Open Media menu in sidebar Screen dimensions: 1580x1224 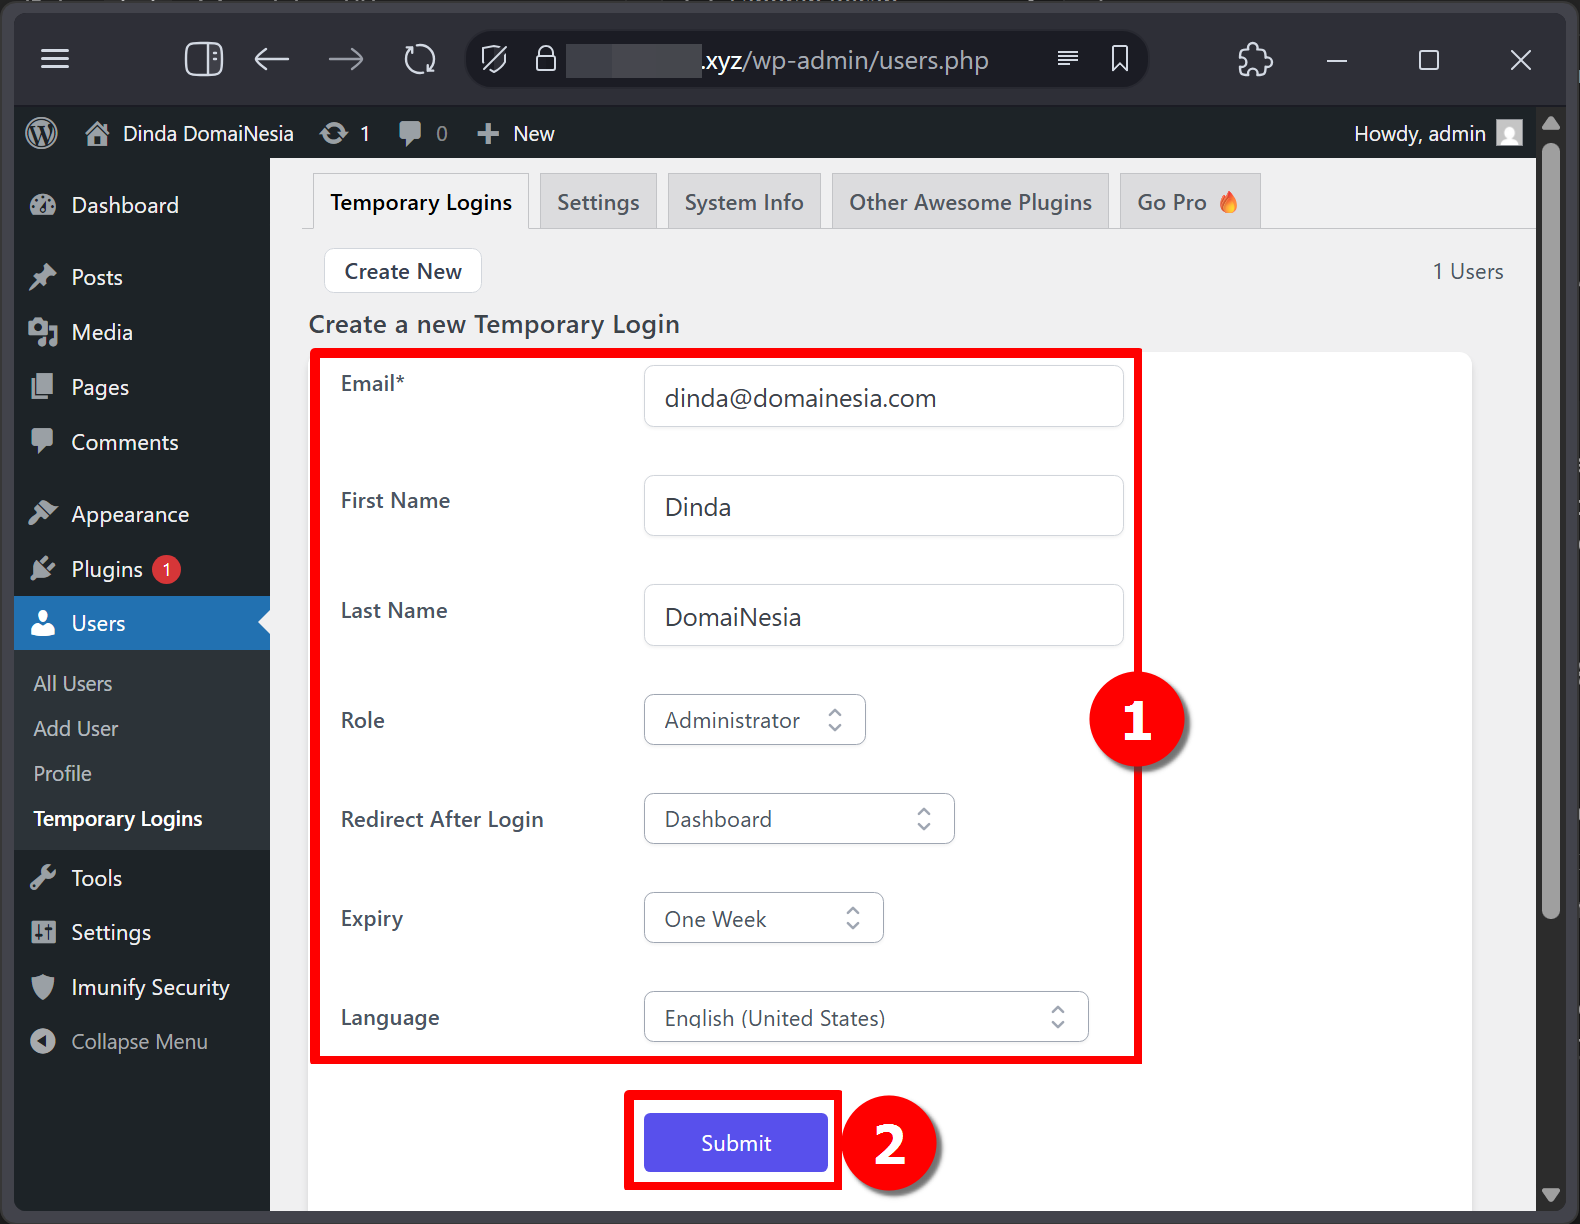(x=142, y=332)
